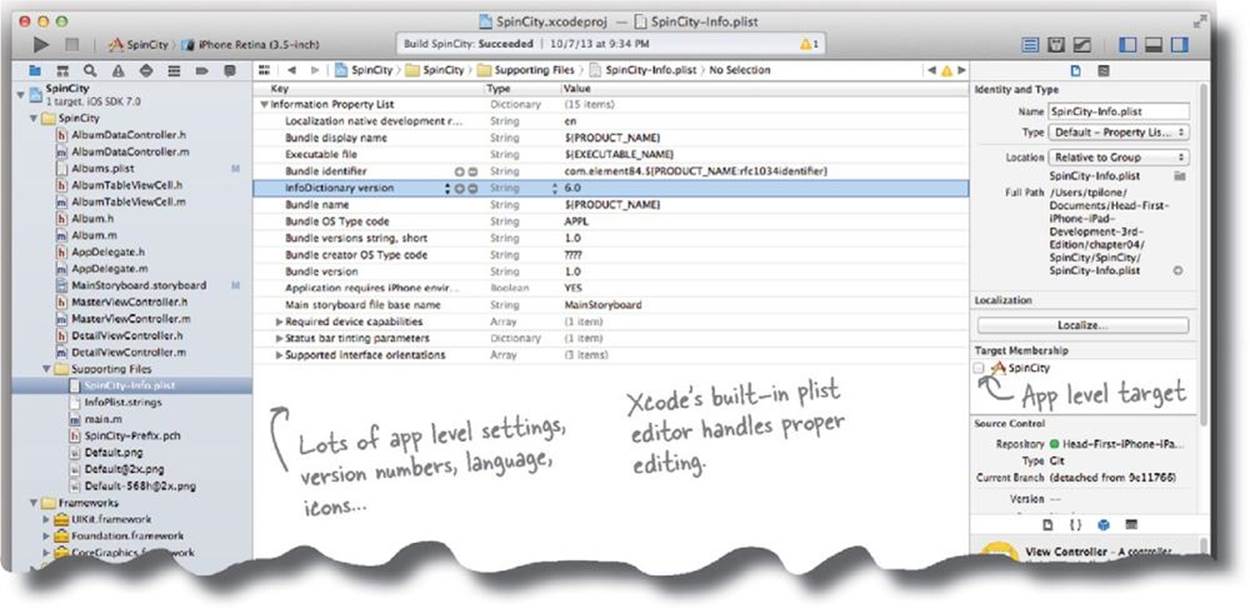Expand Supported interface orientations
Screen dimensions: 1250x608
coord(280,355)
